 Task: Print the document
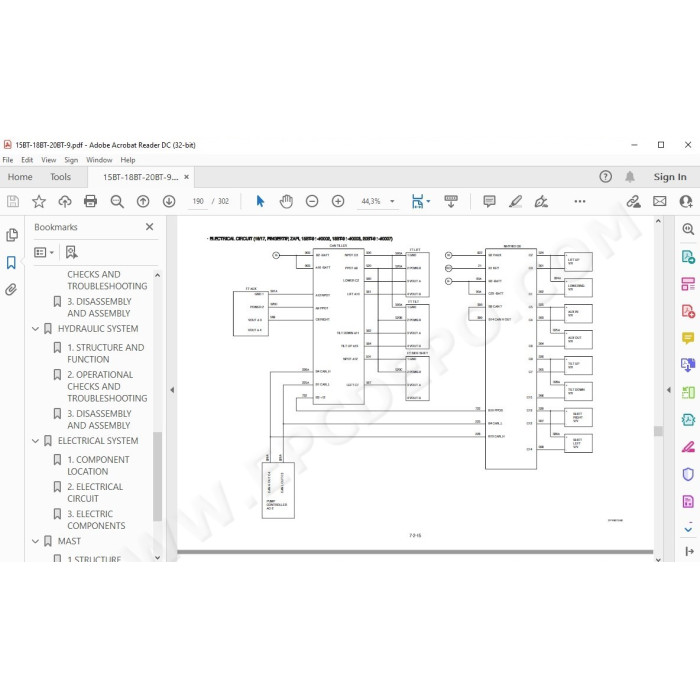tap(91, 201)
